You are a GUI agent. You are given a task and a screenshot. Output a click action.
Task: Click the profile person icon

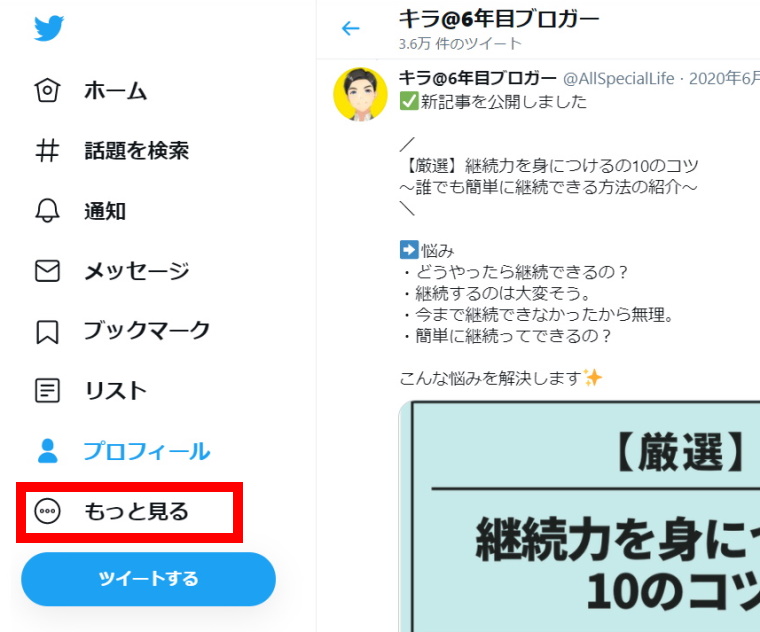click(48, 451)
